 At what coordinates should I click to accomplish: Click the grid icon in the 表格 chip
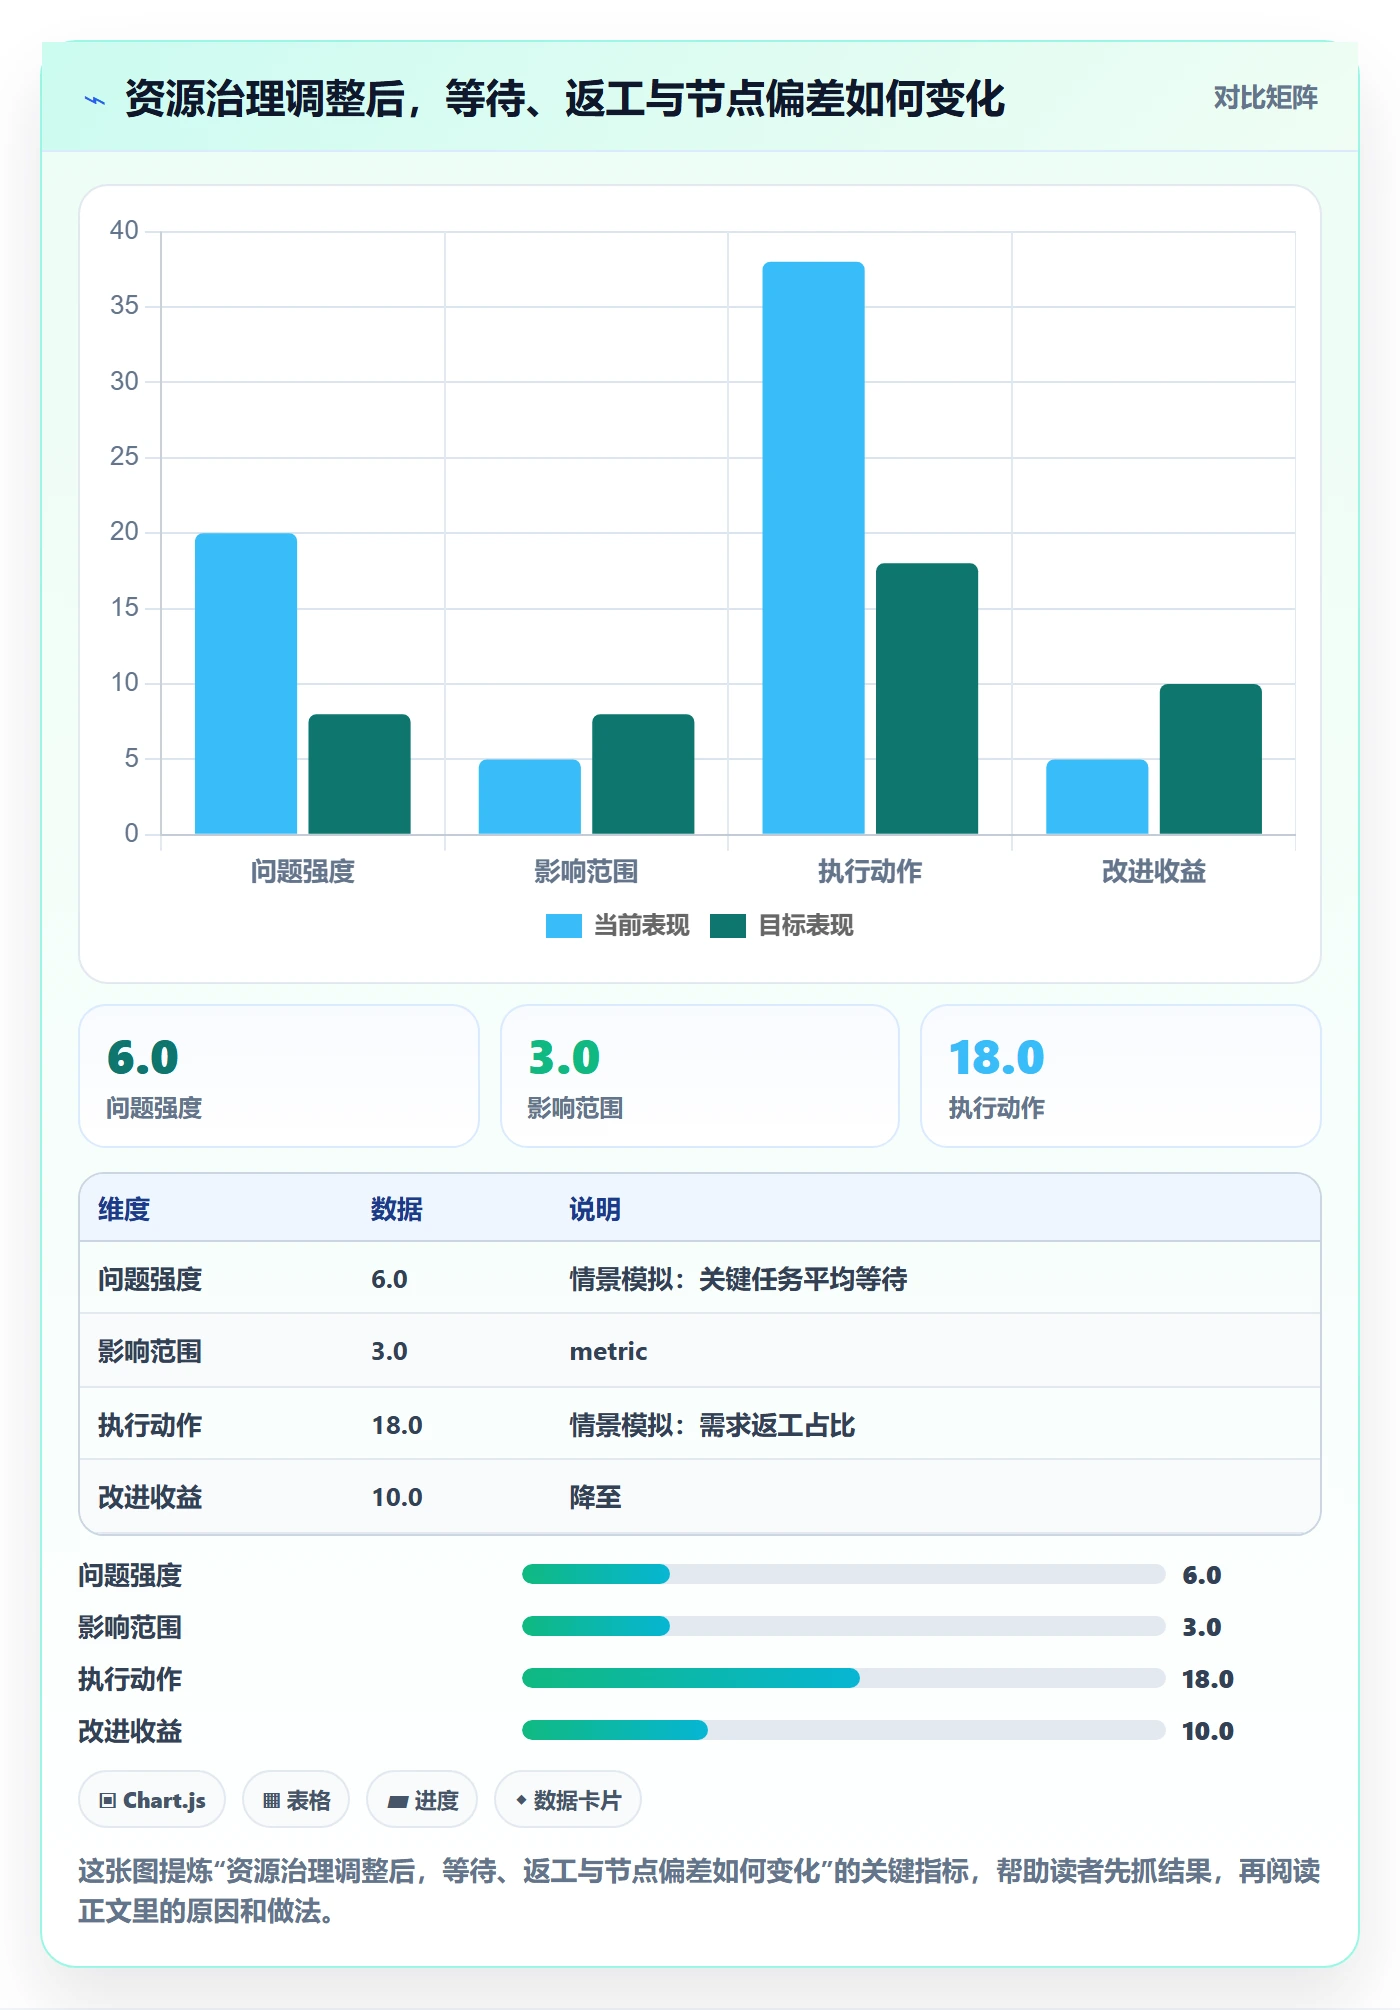[271, 1801]
